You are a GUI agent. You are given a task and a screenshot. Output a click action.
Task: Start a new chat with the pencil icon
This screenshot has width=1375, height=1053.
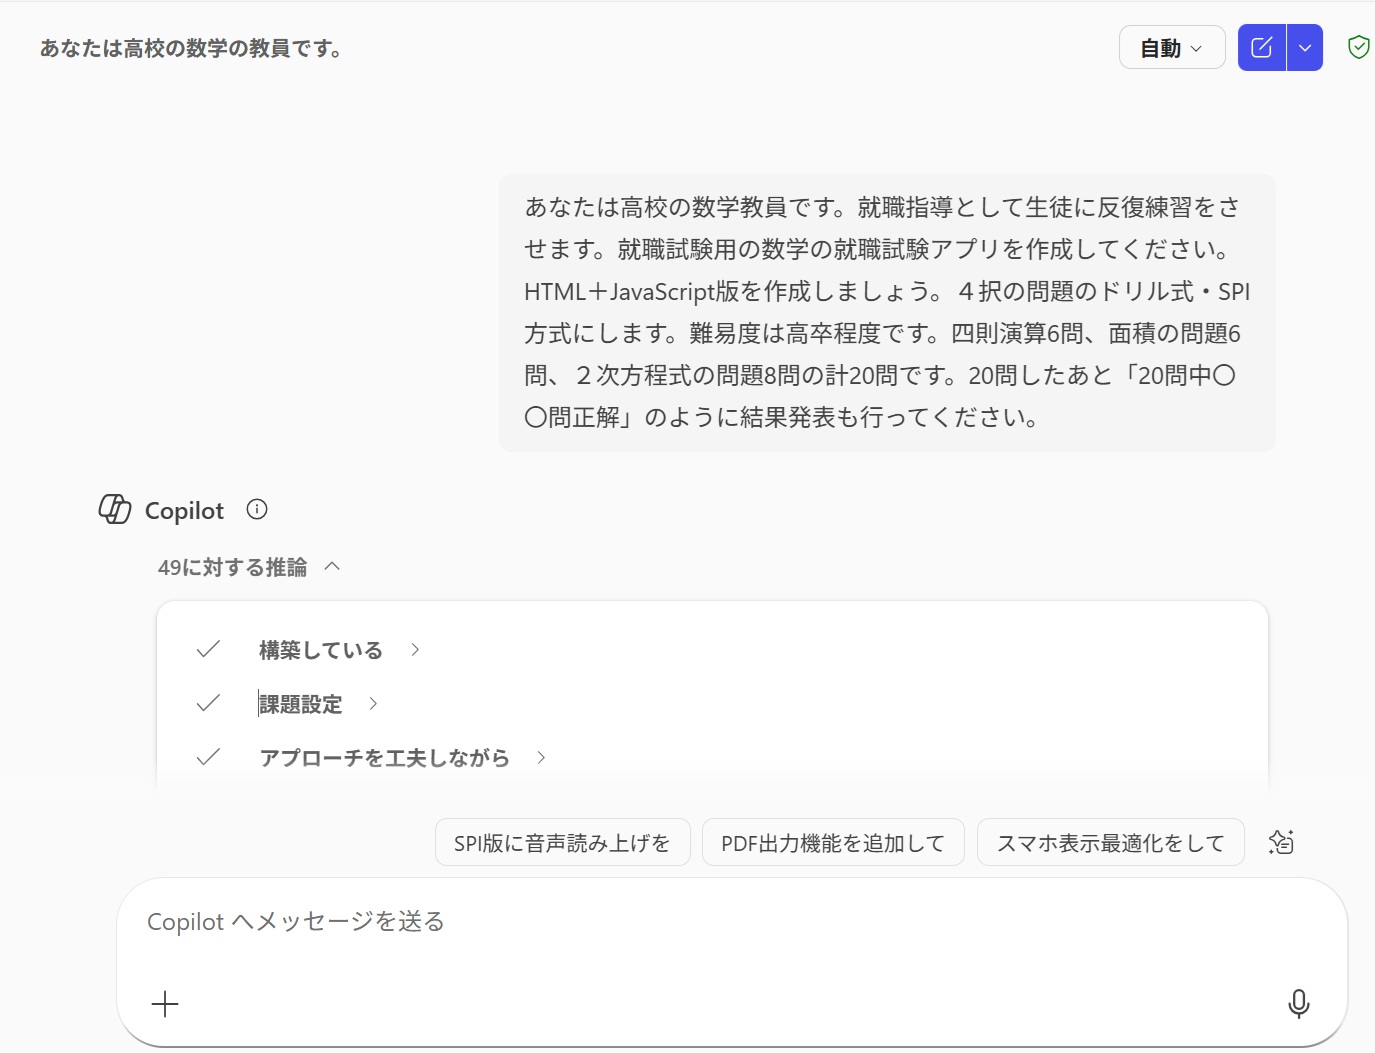click(1261, 47)
